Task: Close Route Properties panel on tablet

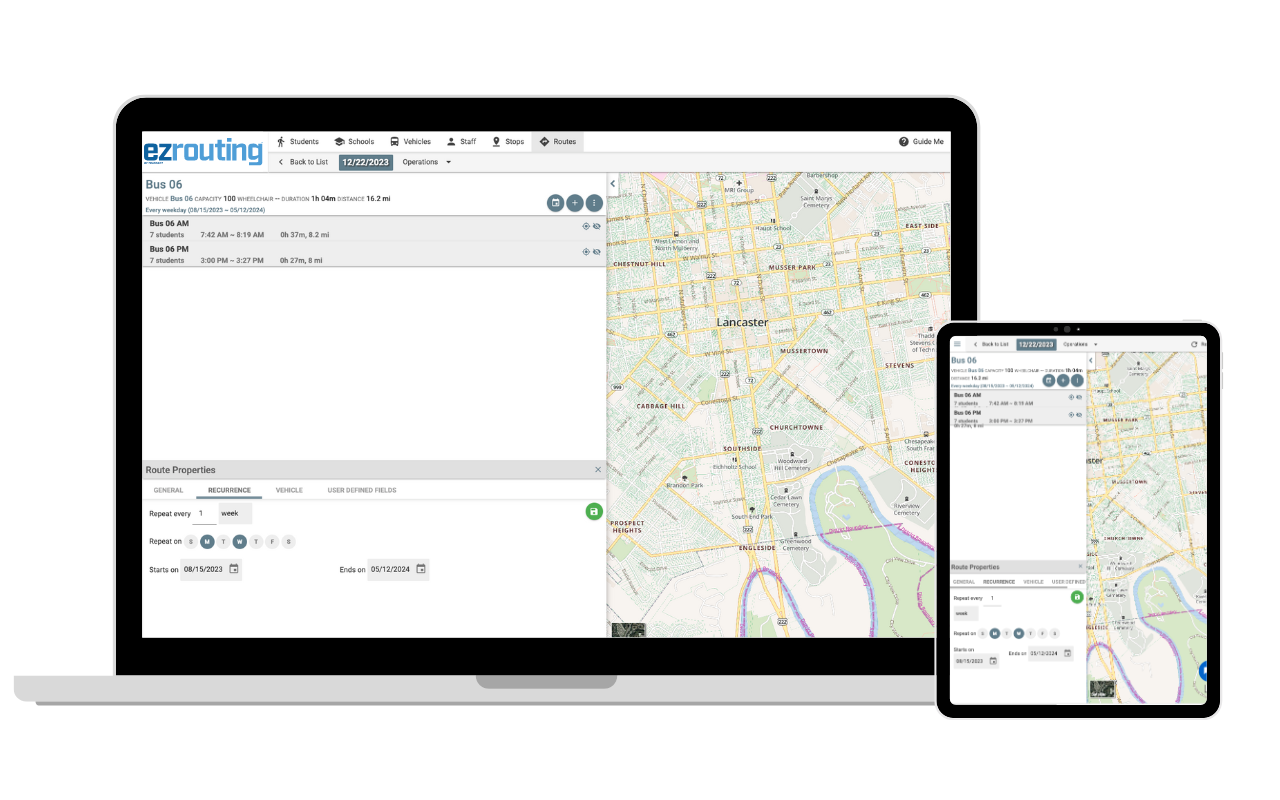Action: coord(1080,566)
